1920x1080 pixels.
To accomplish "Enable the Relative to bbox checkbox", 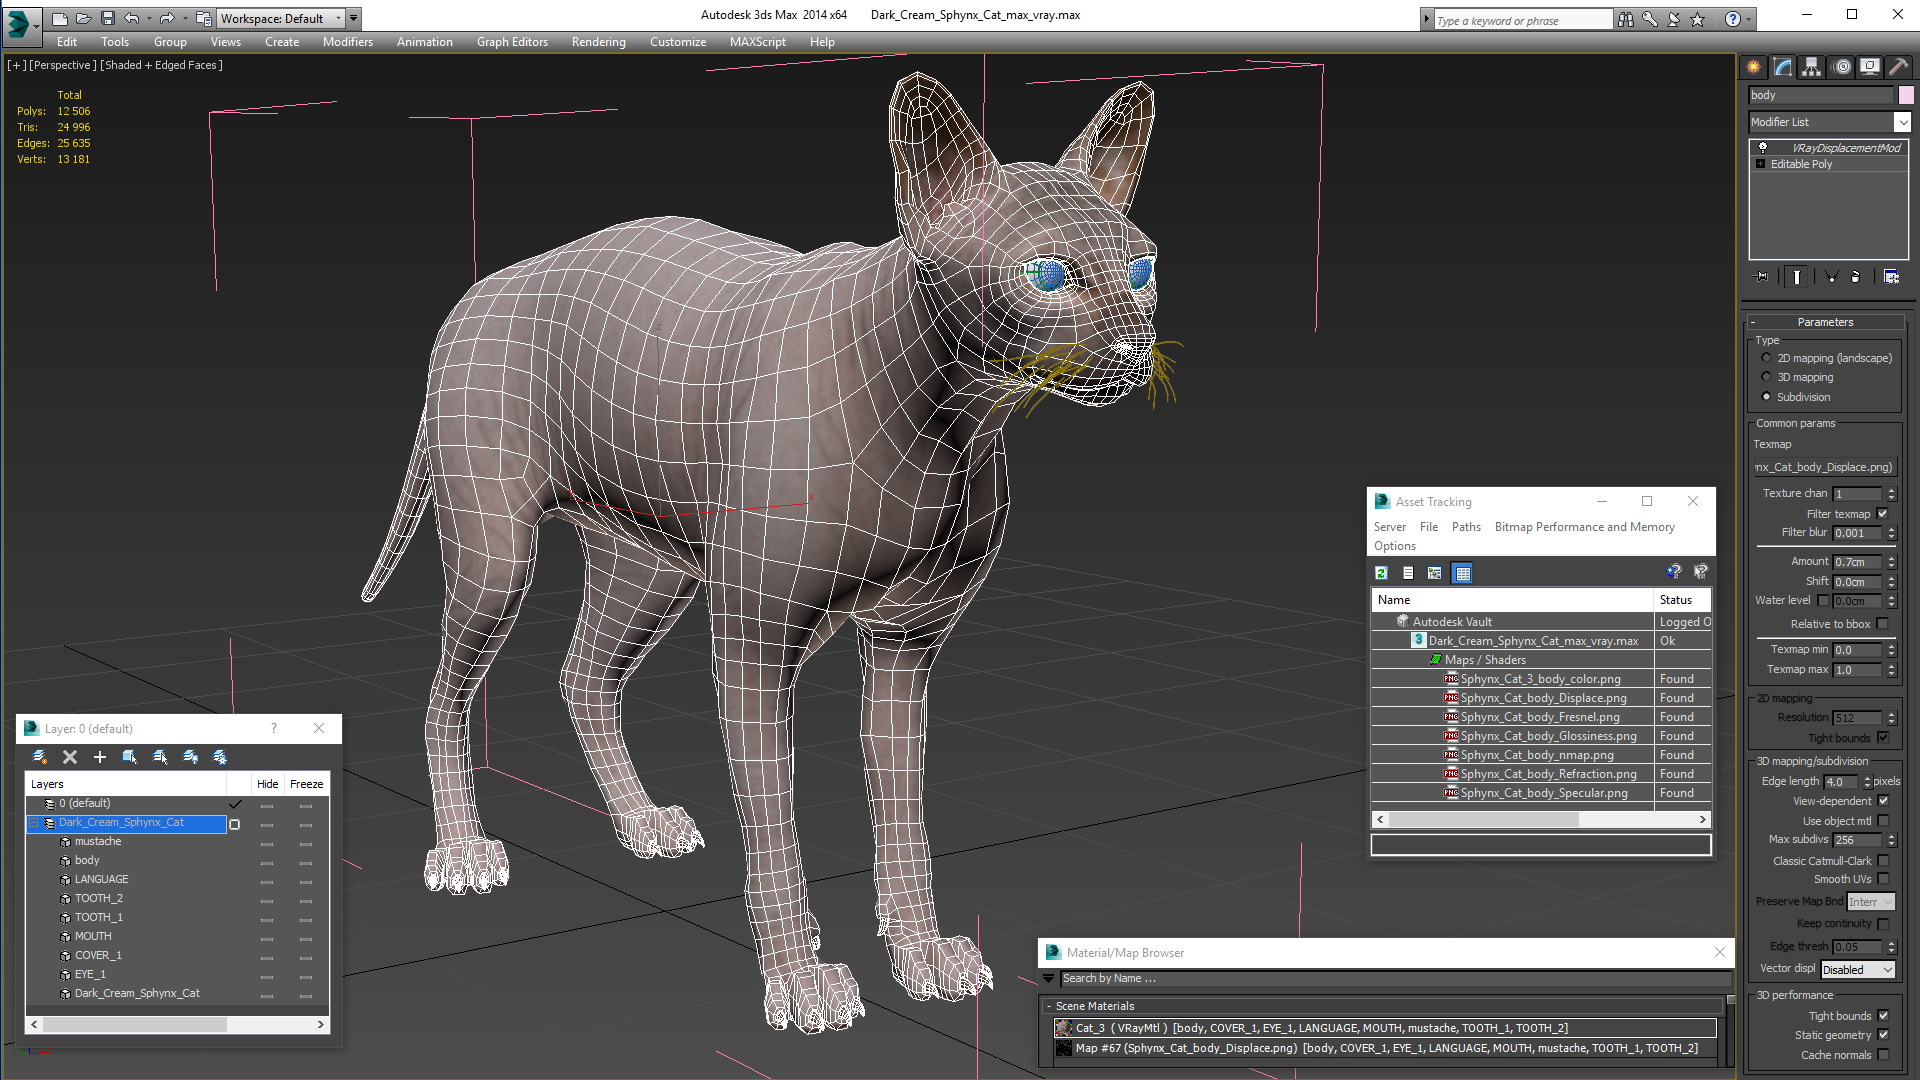I will (1882, 624).
